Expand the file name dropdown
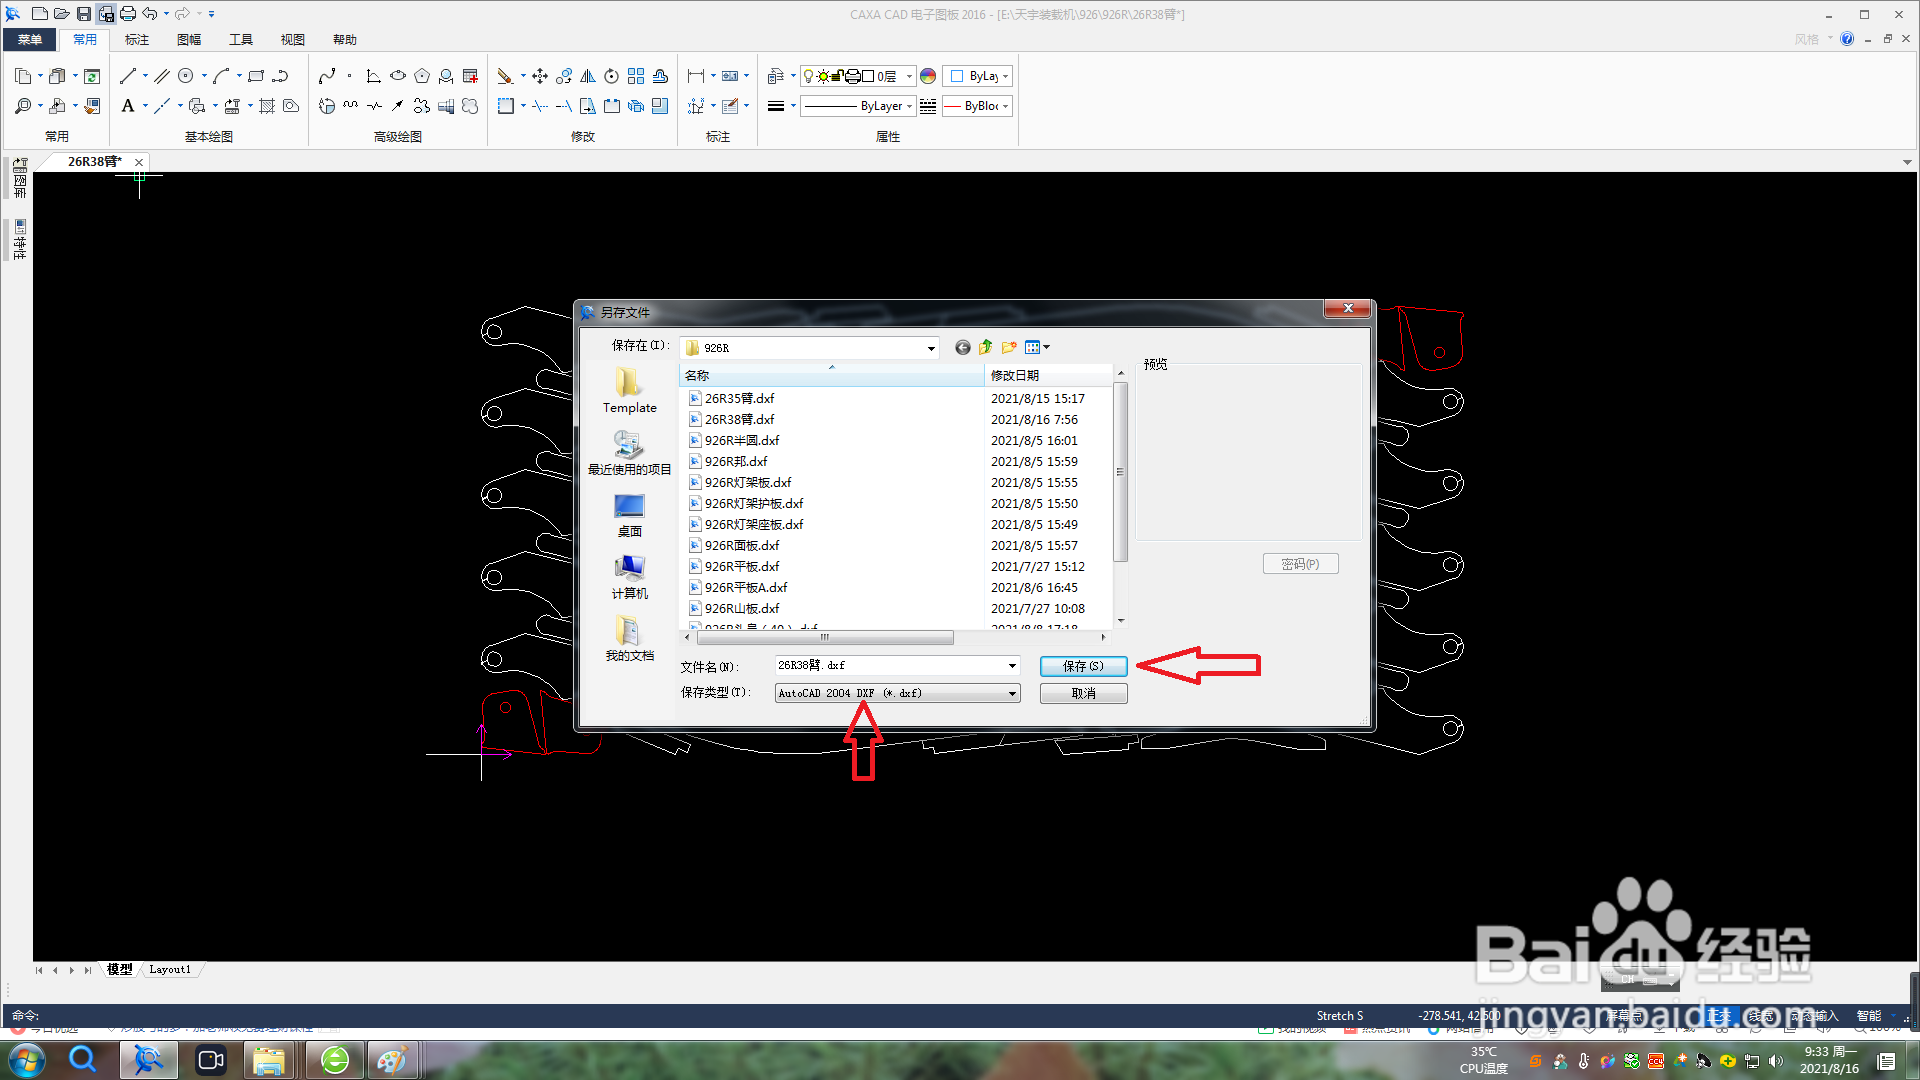This screenshot has width=1920, height=1080. click(1012, 666)
